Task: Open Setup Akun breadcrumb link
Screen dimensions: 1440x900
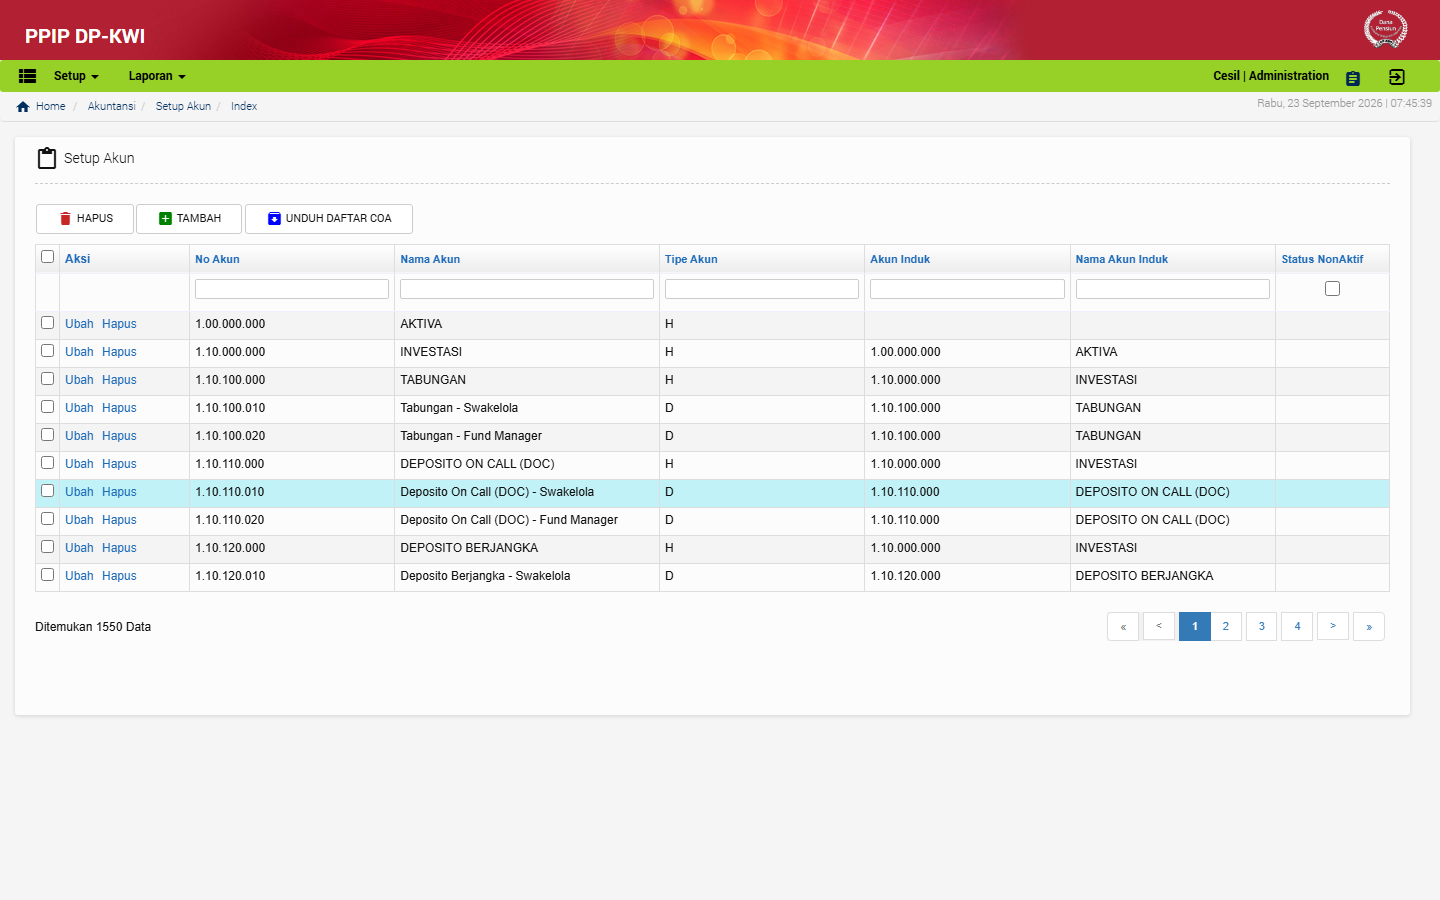Action: [183, 106]
